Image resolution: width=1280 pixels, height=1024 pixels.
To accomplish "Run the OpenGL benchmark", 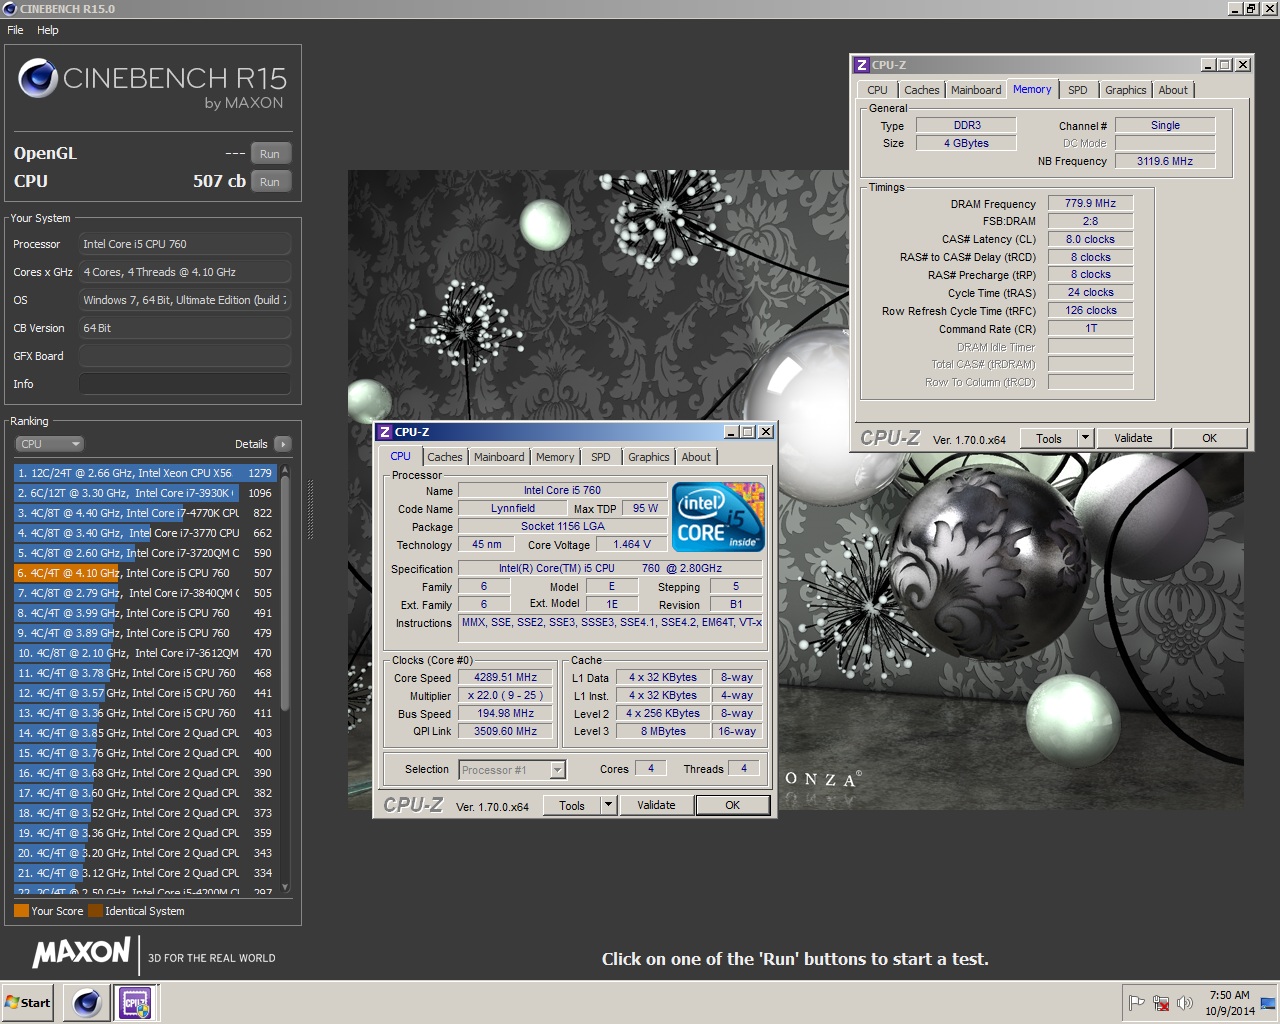I will tap(270, 154).
